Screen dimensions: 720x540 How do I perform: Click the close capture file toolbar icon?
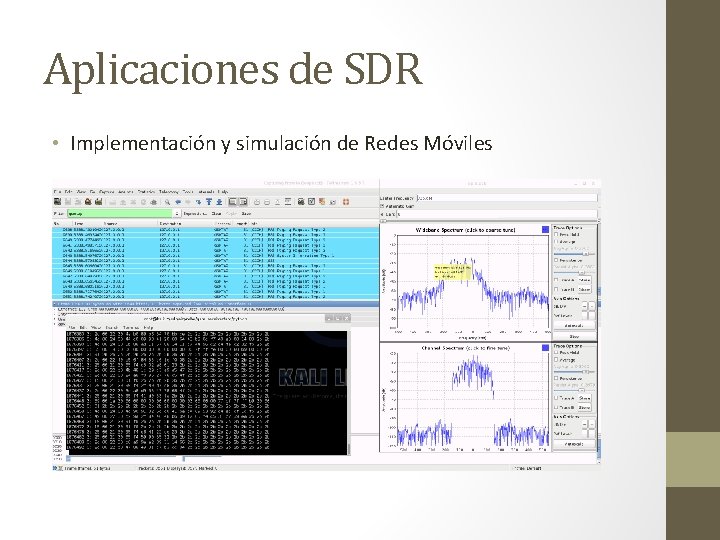pos(133,202)
